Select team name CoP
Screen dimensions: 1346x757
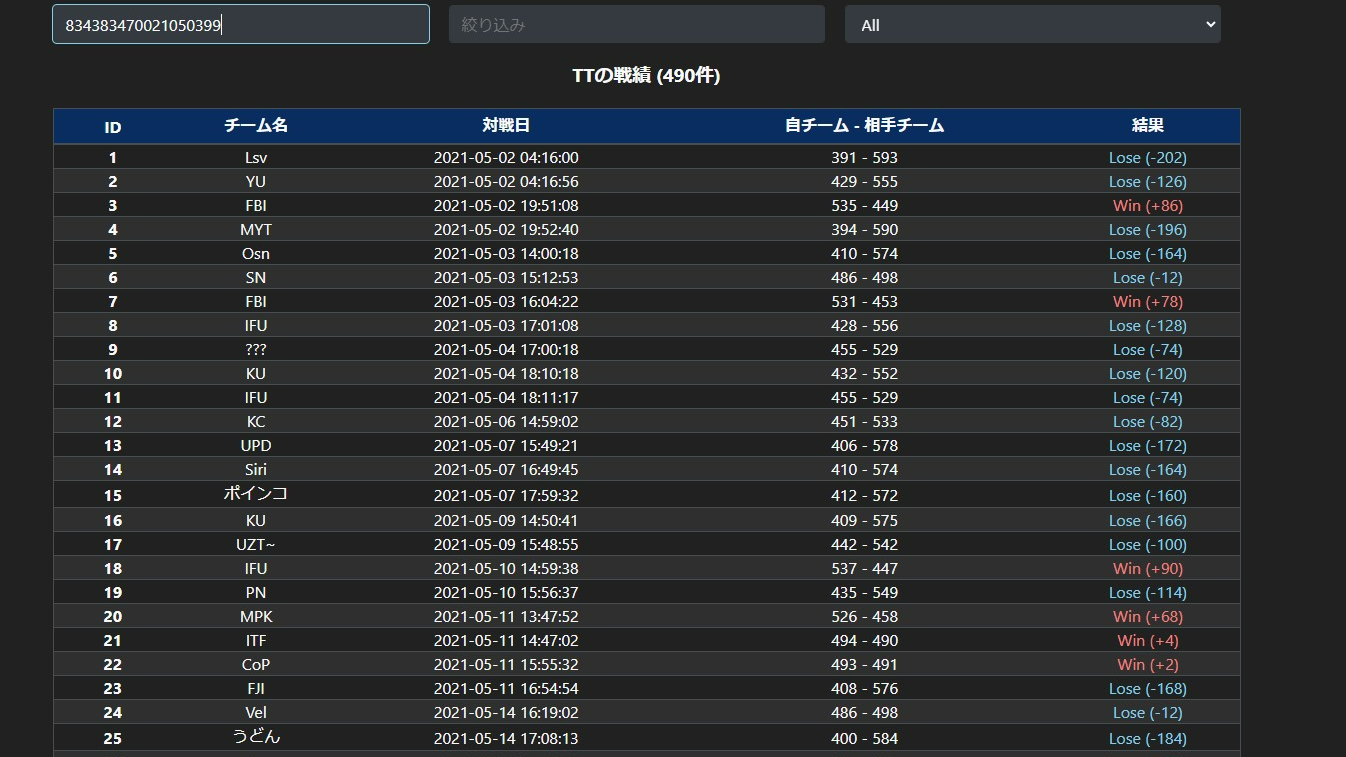click(x=256, y=664)
